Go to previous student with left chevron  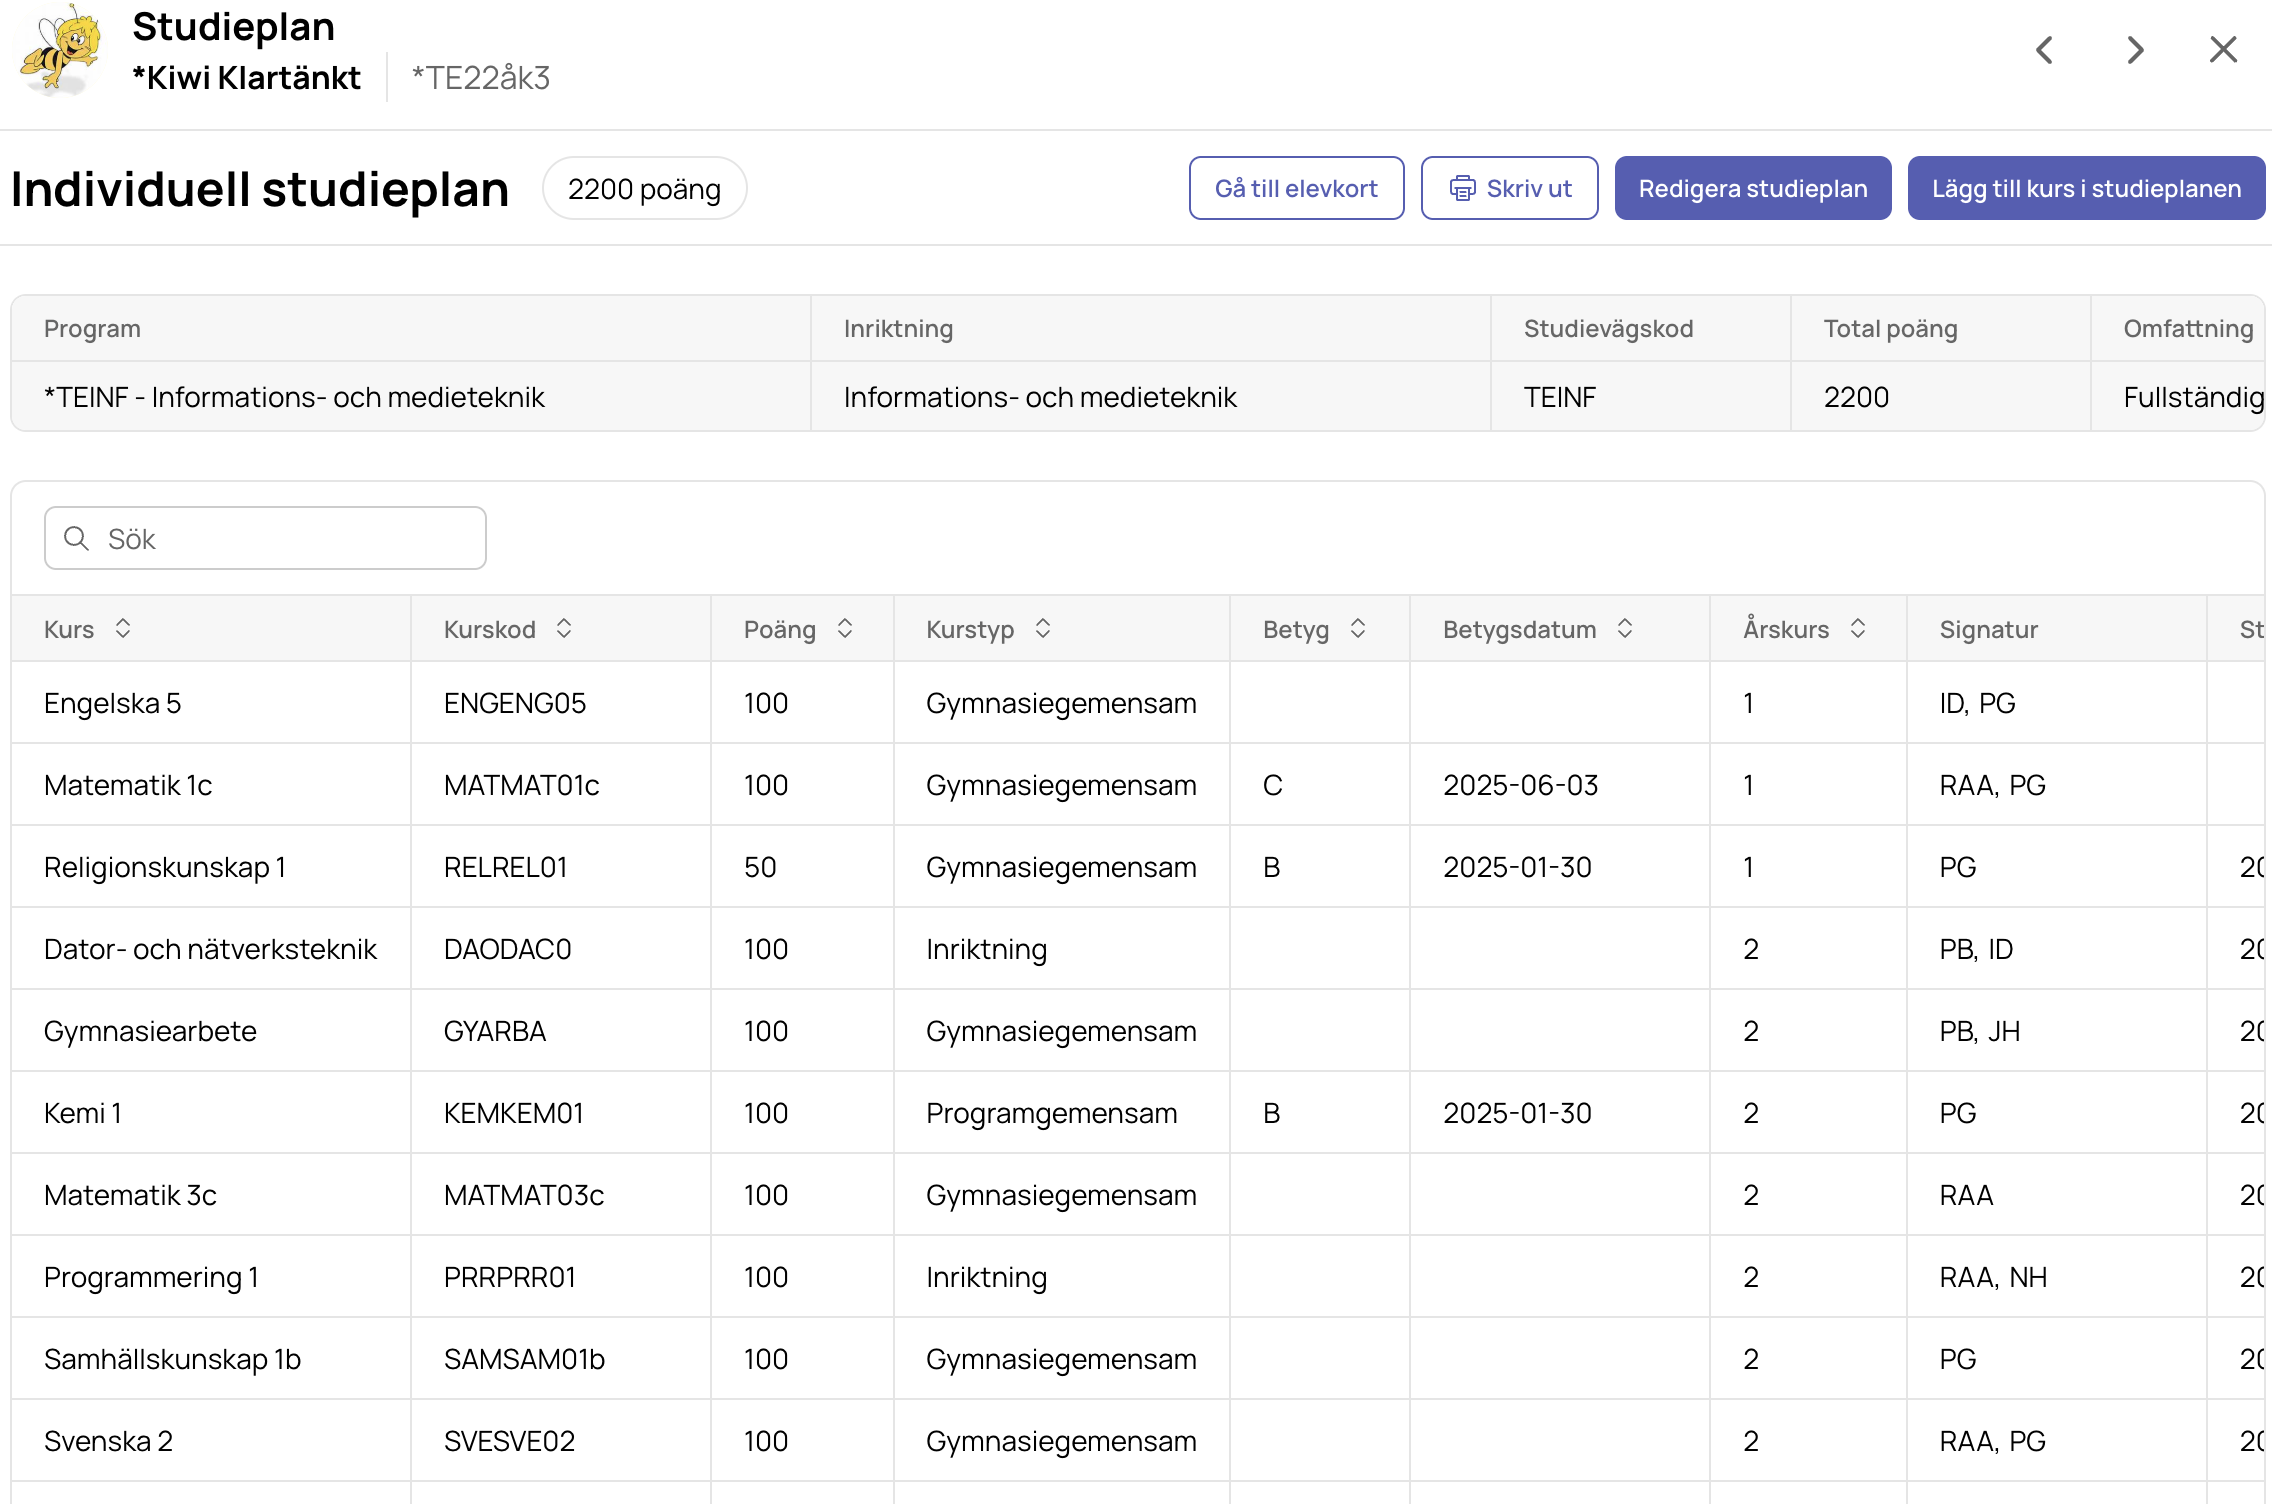pos(2045,50)
